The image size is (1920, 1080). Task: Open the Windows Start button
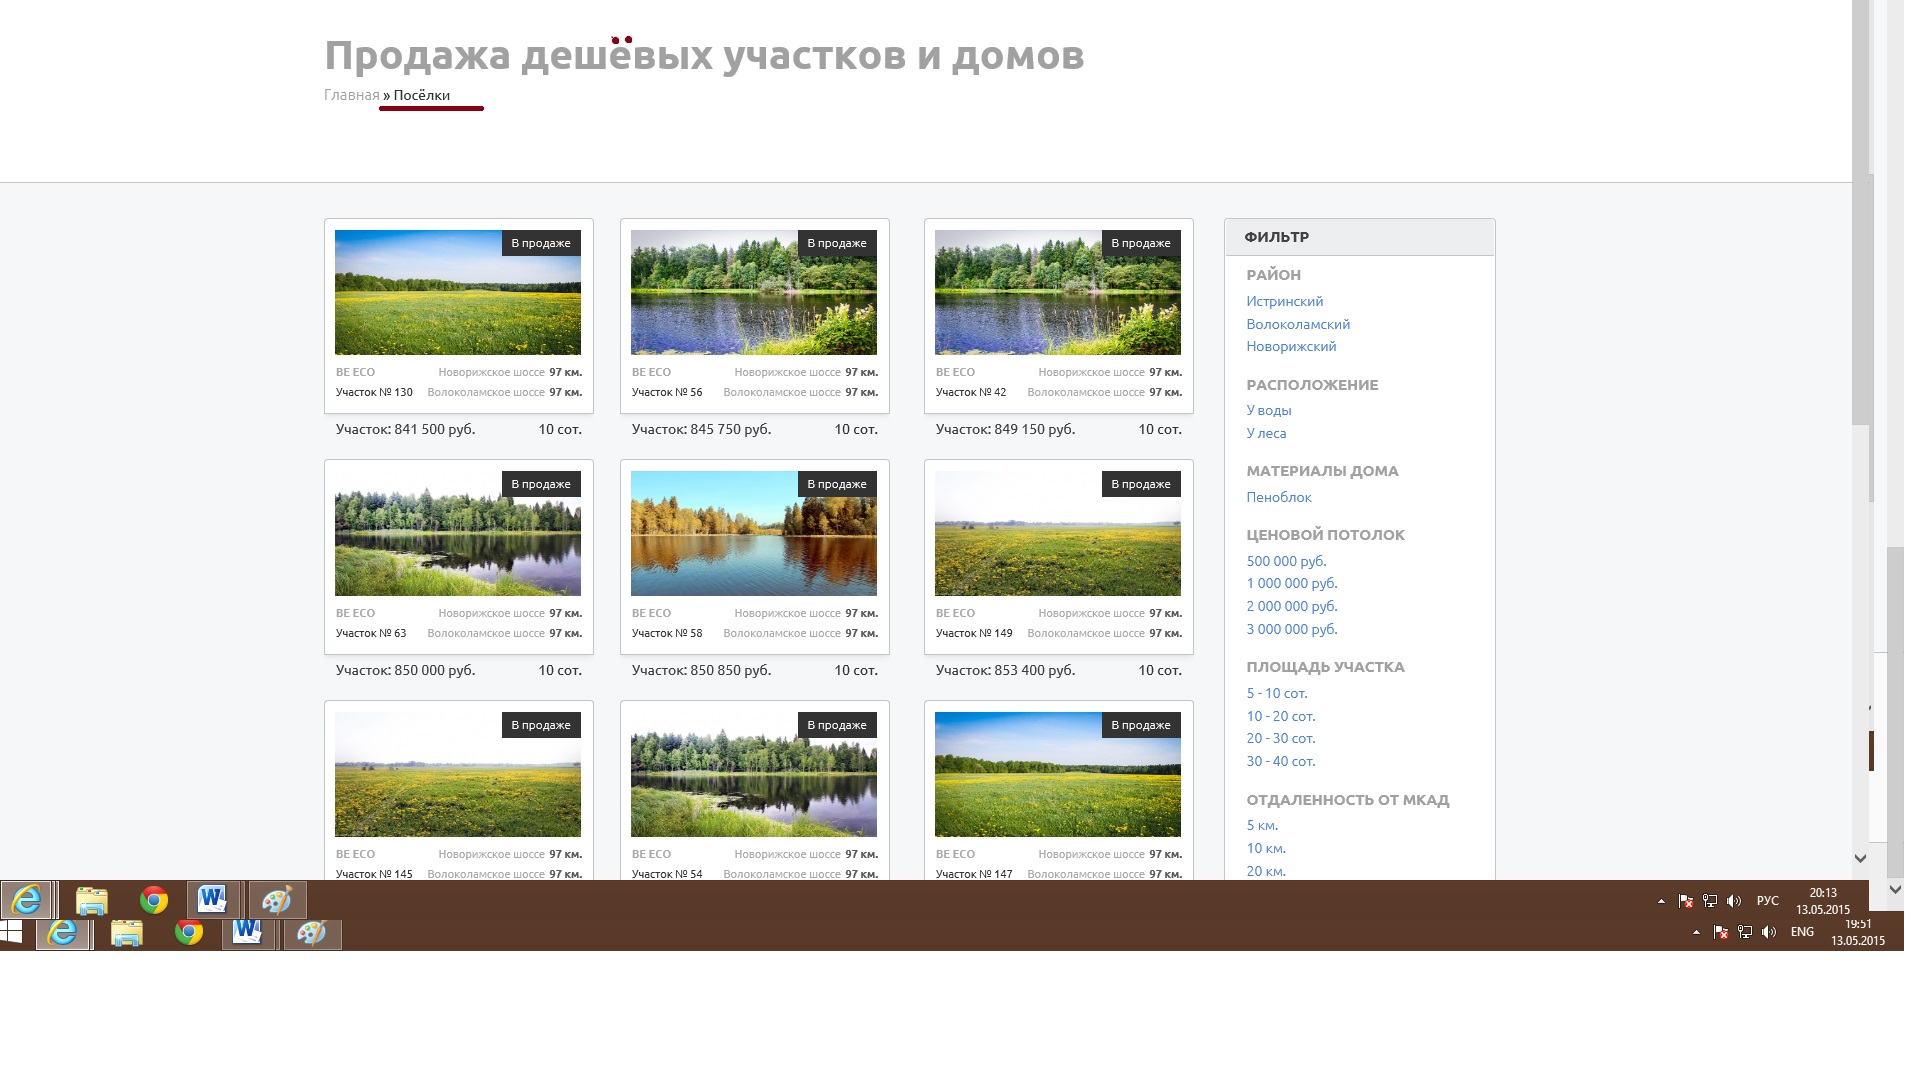[11, 933]
